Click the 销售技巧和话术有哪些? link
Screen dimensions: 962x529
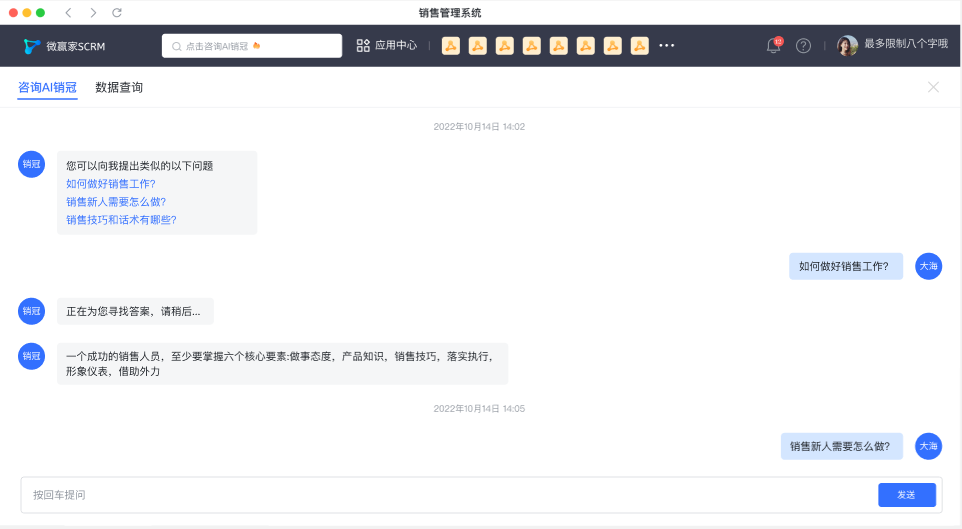pos(121,220)
